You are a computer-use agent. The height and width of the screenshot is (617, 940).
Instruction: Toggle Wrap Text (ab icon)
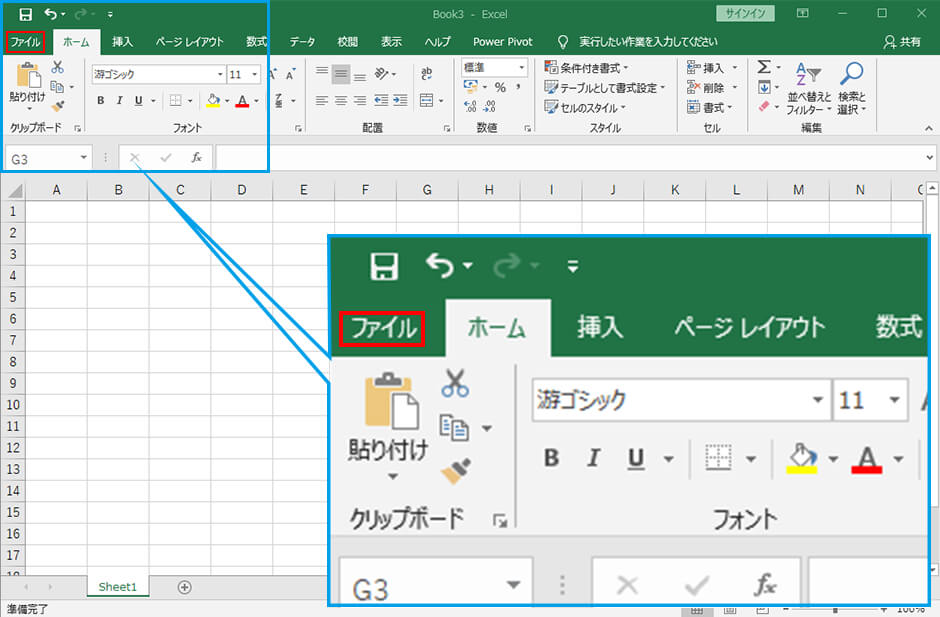[x=426, y=74]
